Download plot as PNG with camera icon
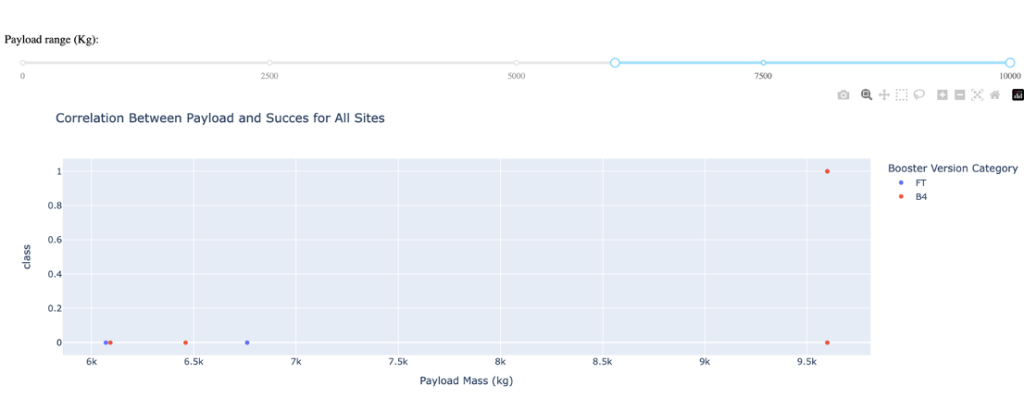1024x411 pixels. coord(844,95)
